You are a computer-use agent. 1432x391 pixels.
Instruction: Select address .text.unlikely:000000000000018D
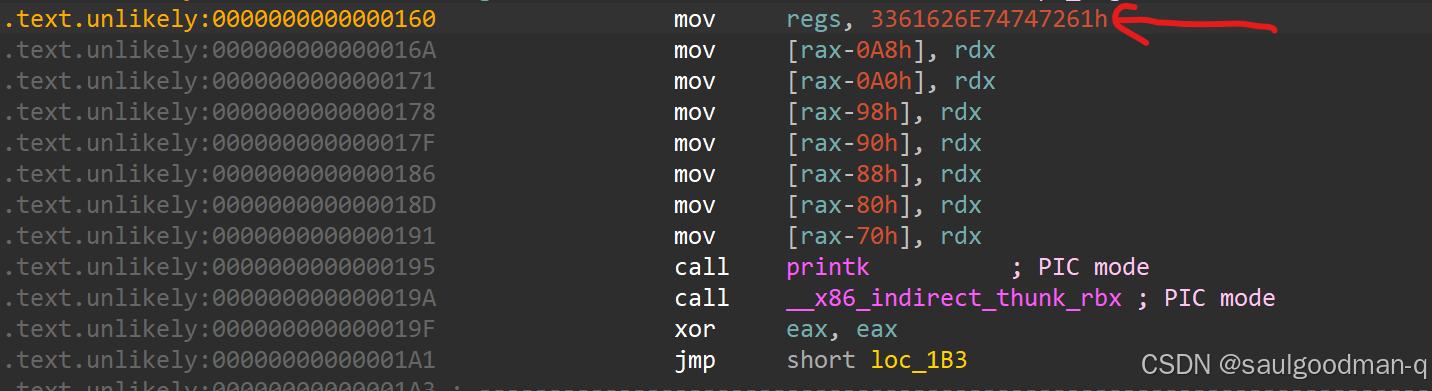(x=220, y=205)
